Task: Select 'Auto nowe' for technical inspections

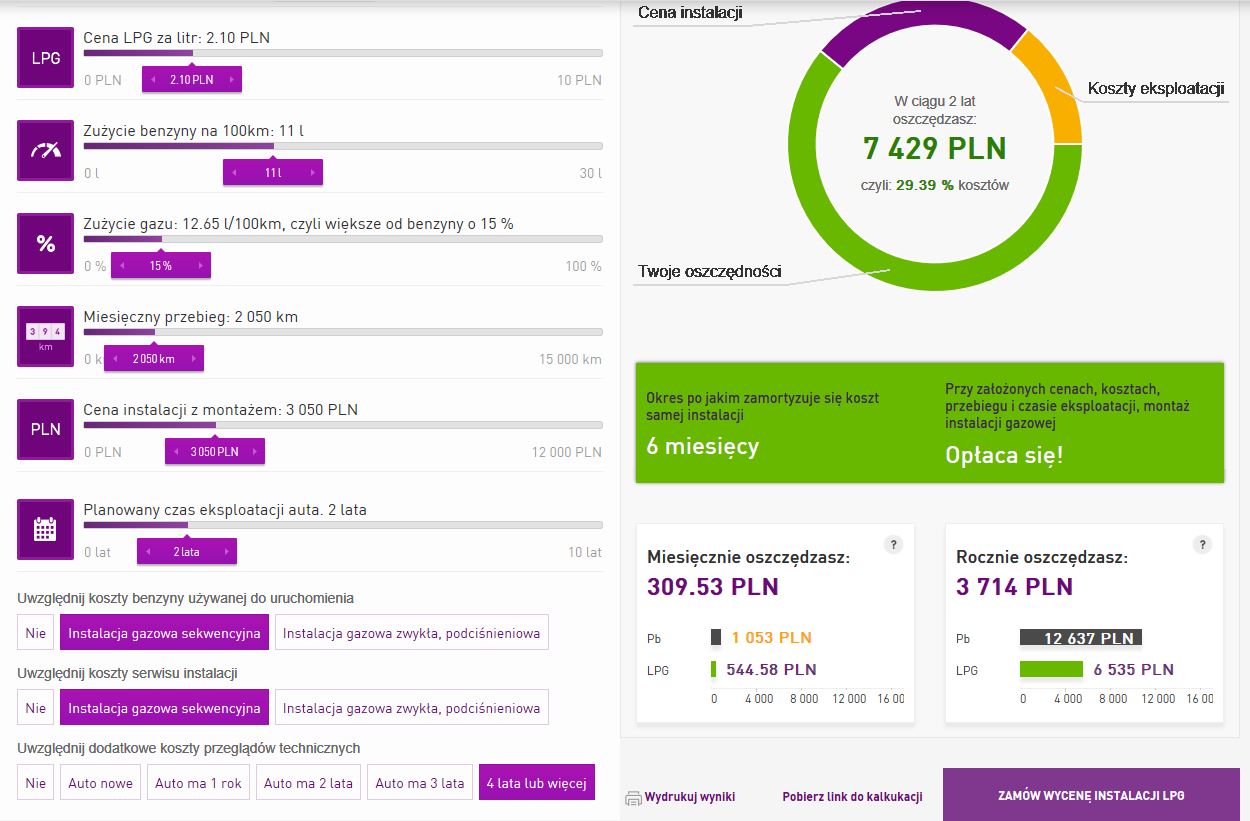Action: (100, 783)
